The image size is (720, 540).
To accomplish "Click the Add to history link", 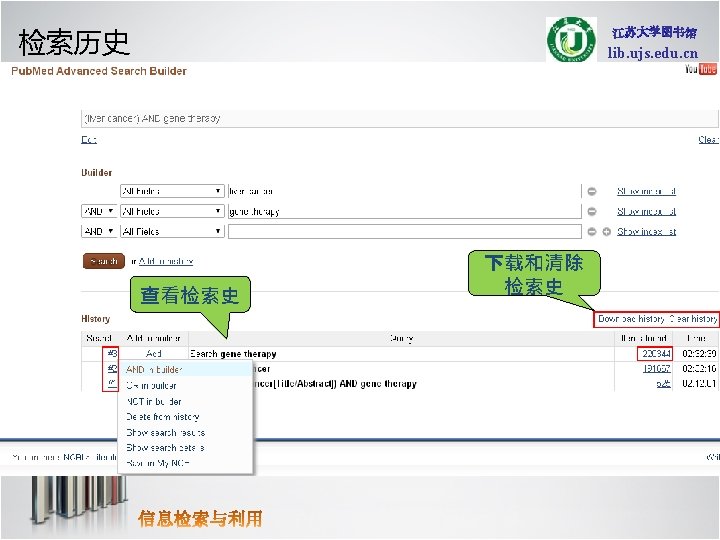I will (x=166, y=261).
